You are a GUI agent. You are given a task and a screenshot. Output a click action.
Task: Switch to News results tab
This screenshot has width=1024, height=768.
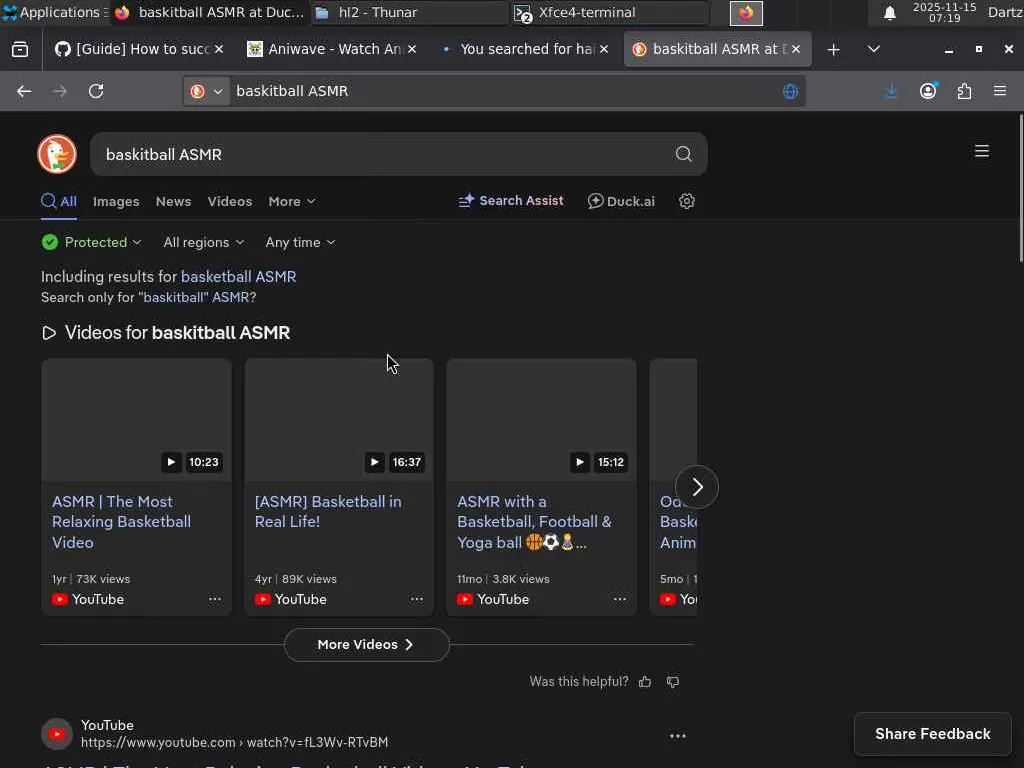[x=173, y=202]
